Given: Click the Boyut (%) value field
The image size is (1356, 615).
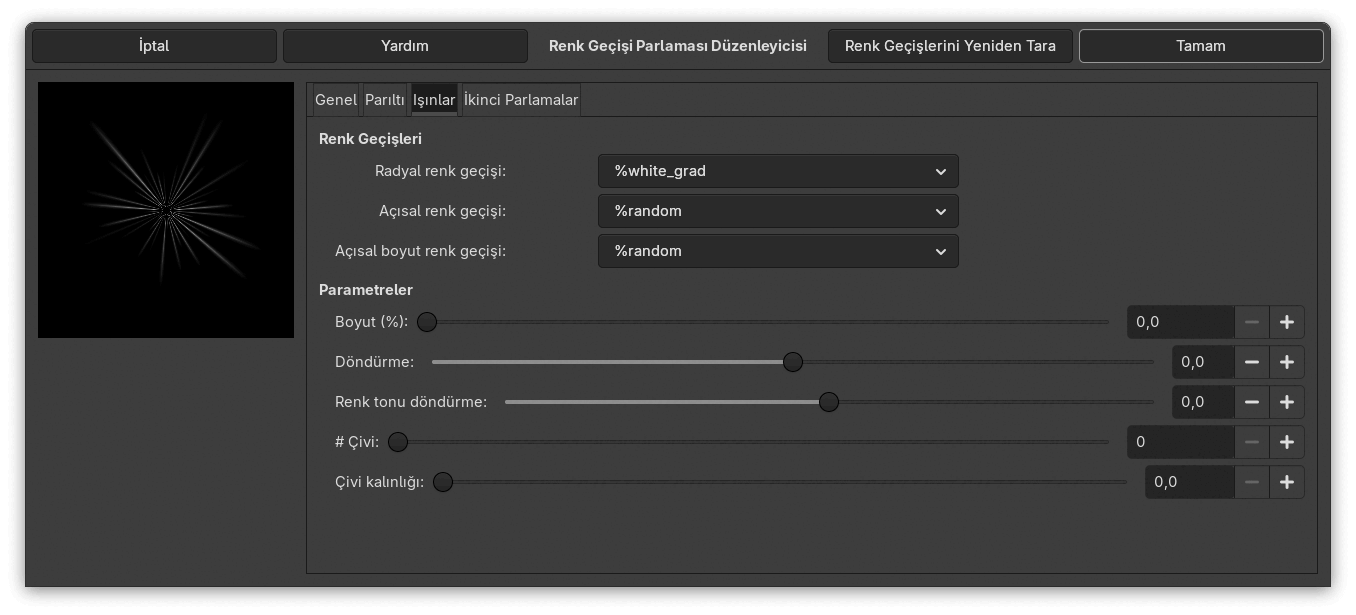Looking at the screenshot, I should (x=1180, y=322).
